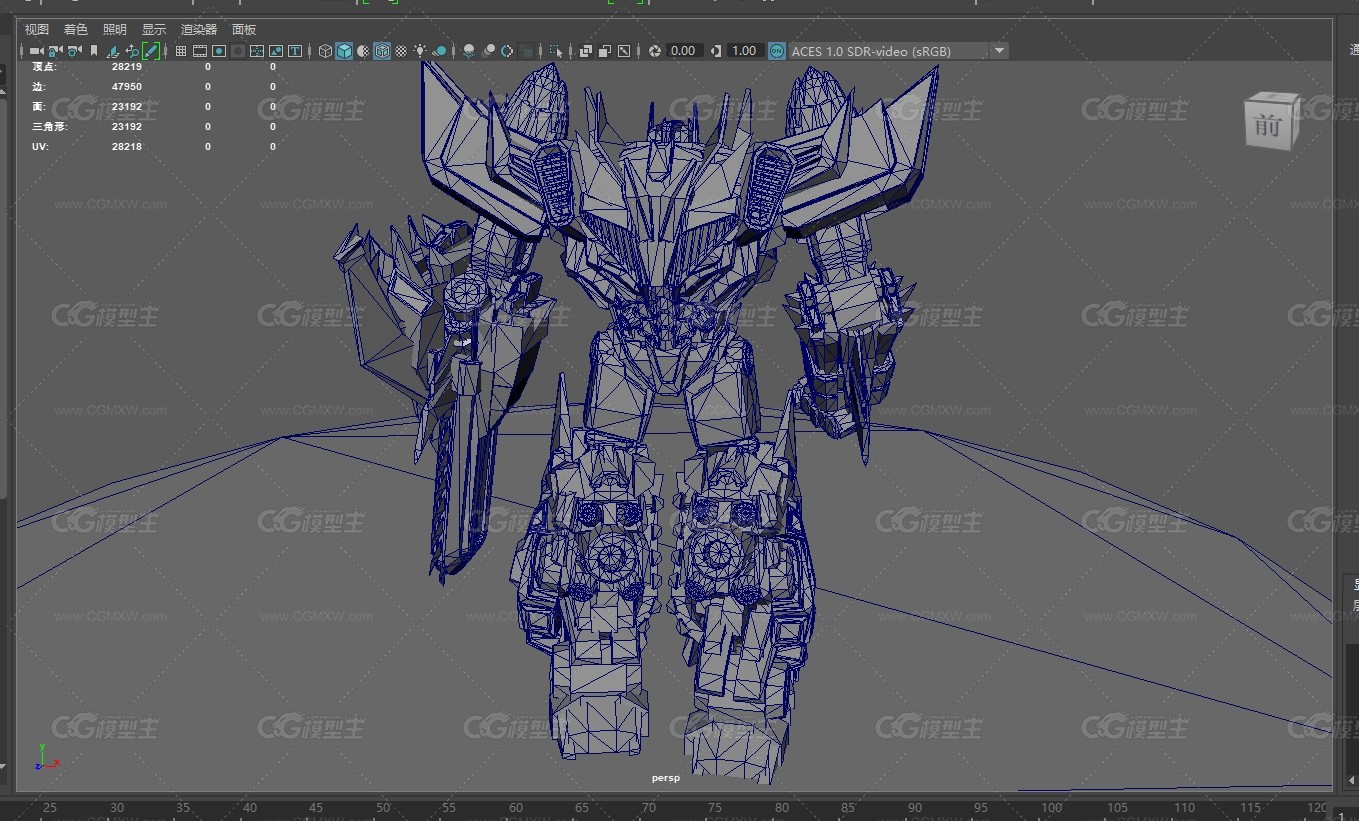
Task: Click frame 75 on the time slider
Action: 716,808
